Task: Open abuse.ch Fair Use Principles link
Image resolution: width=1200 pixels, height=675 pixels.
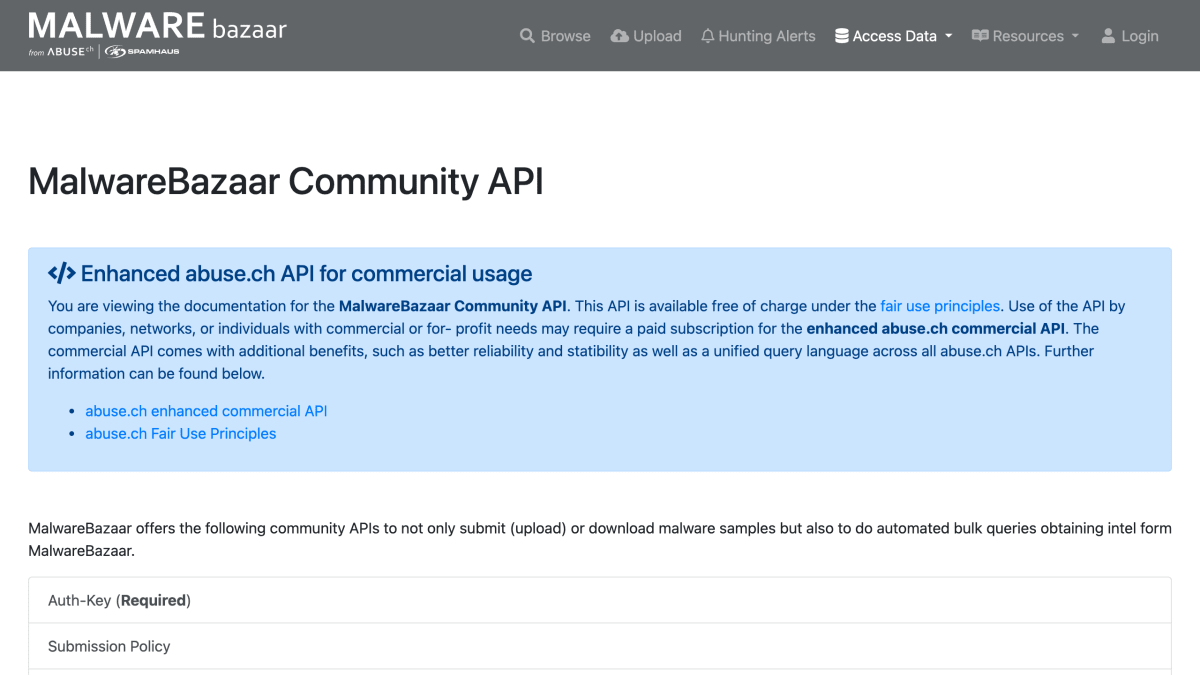Action: [180, 433]
